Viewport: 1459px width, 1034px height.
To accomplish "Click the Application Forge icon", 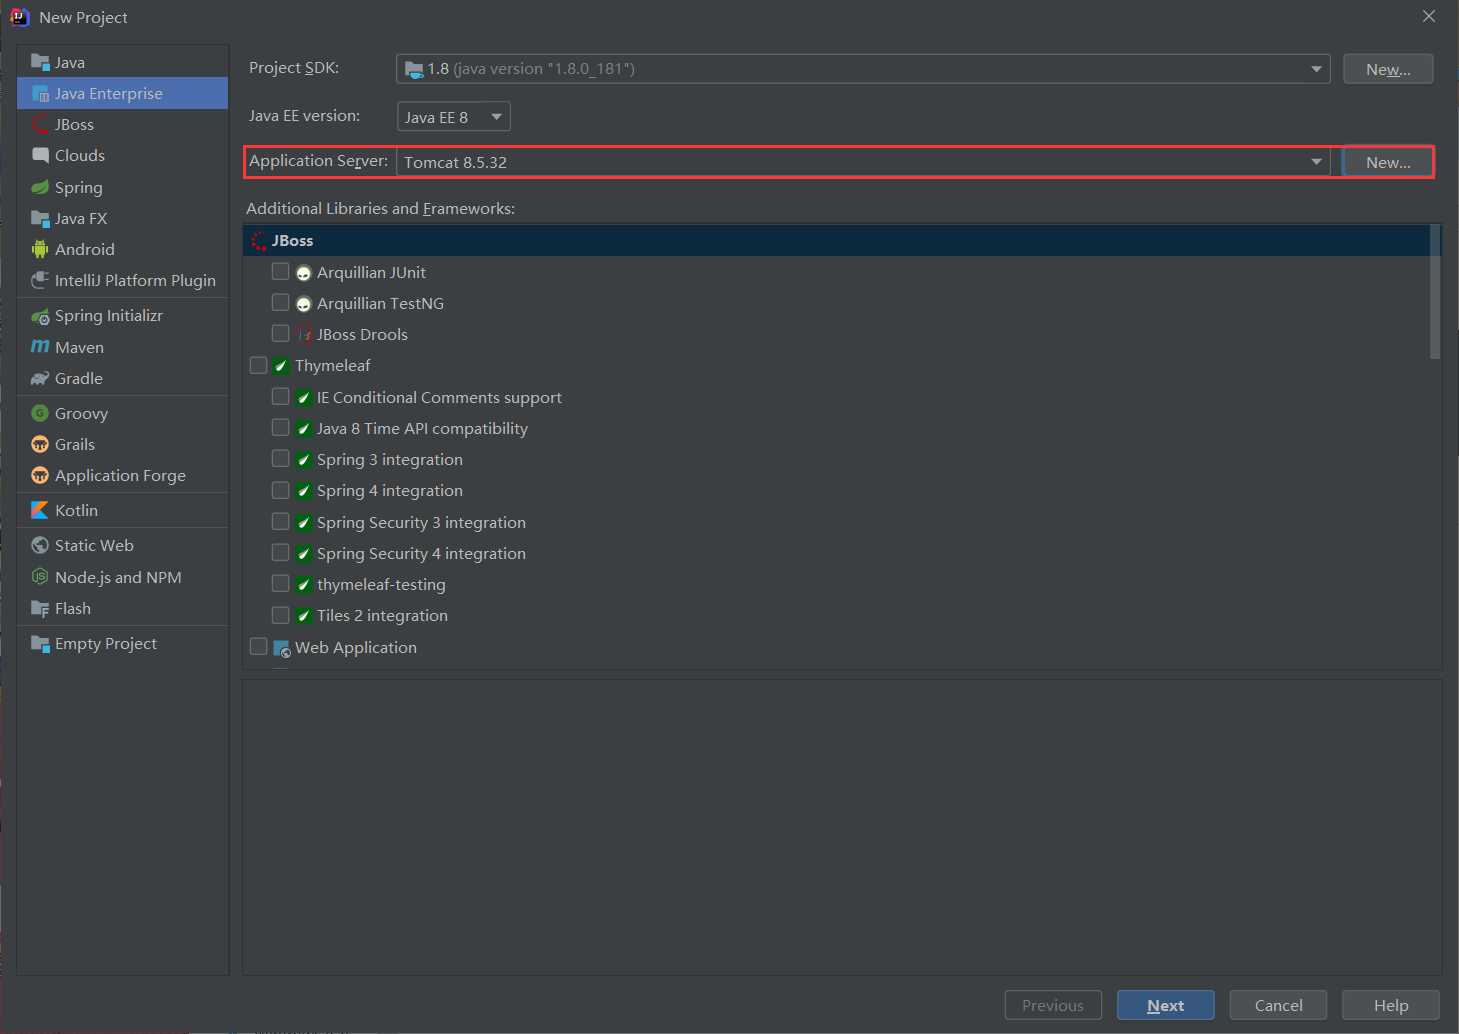I will pyautogui.click(x=40, y=475).
